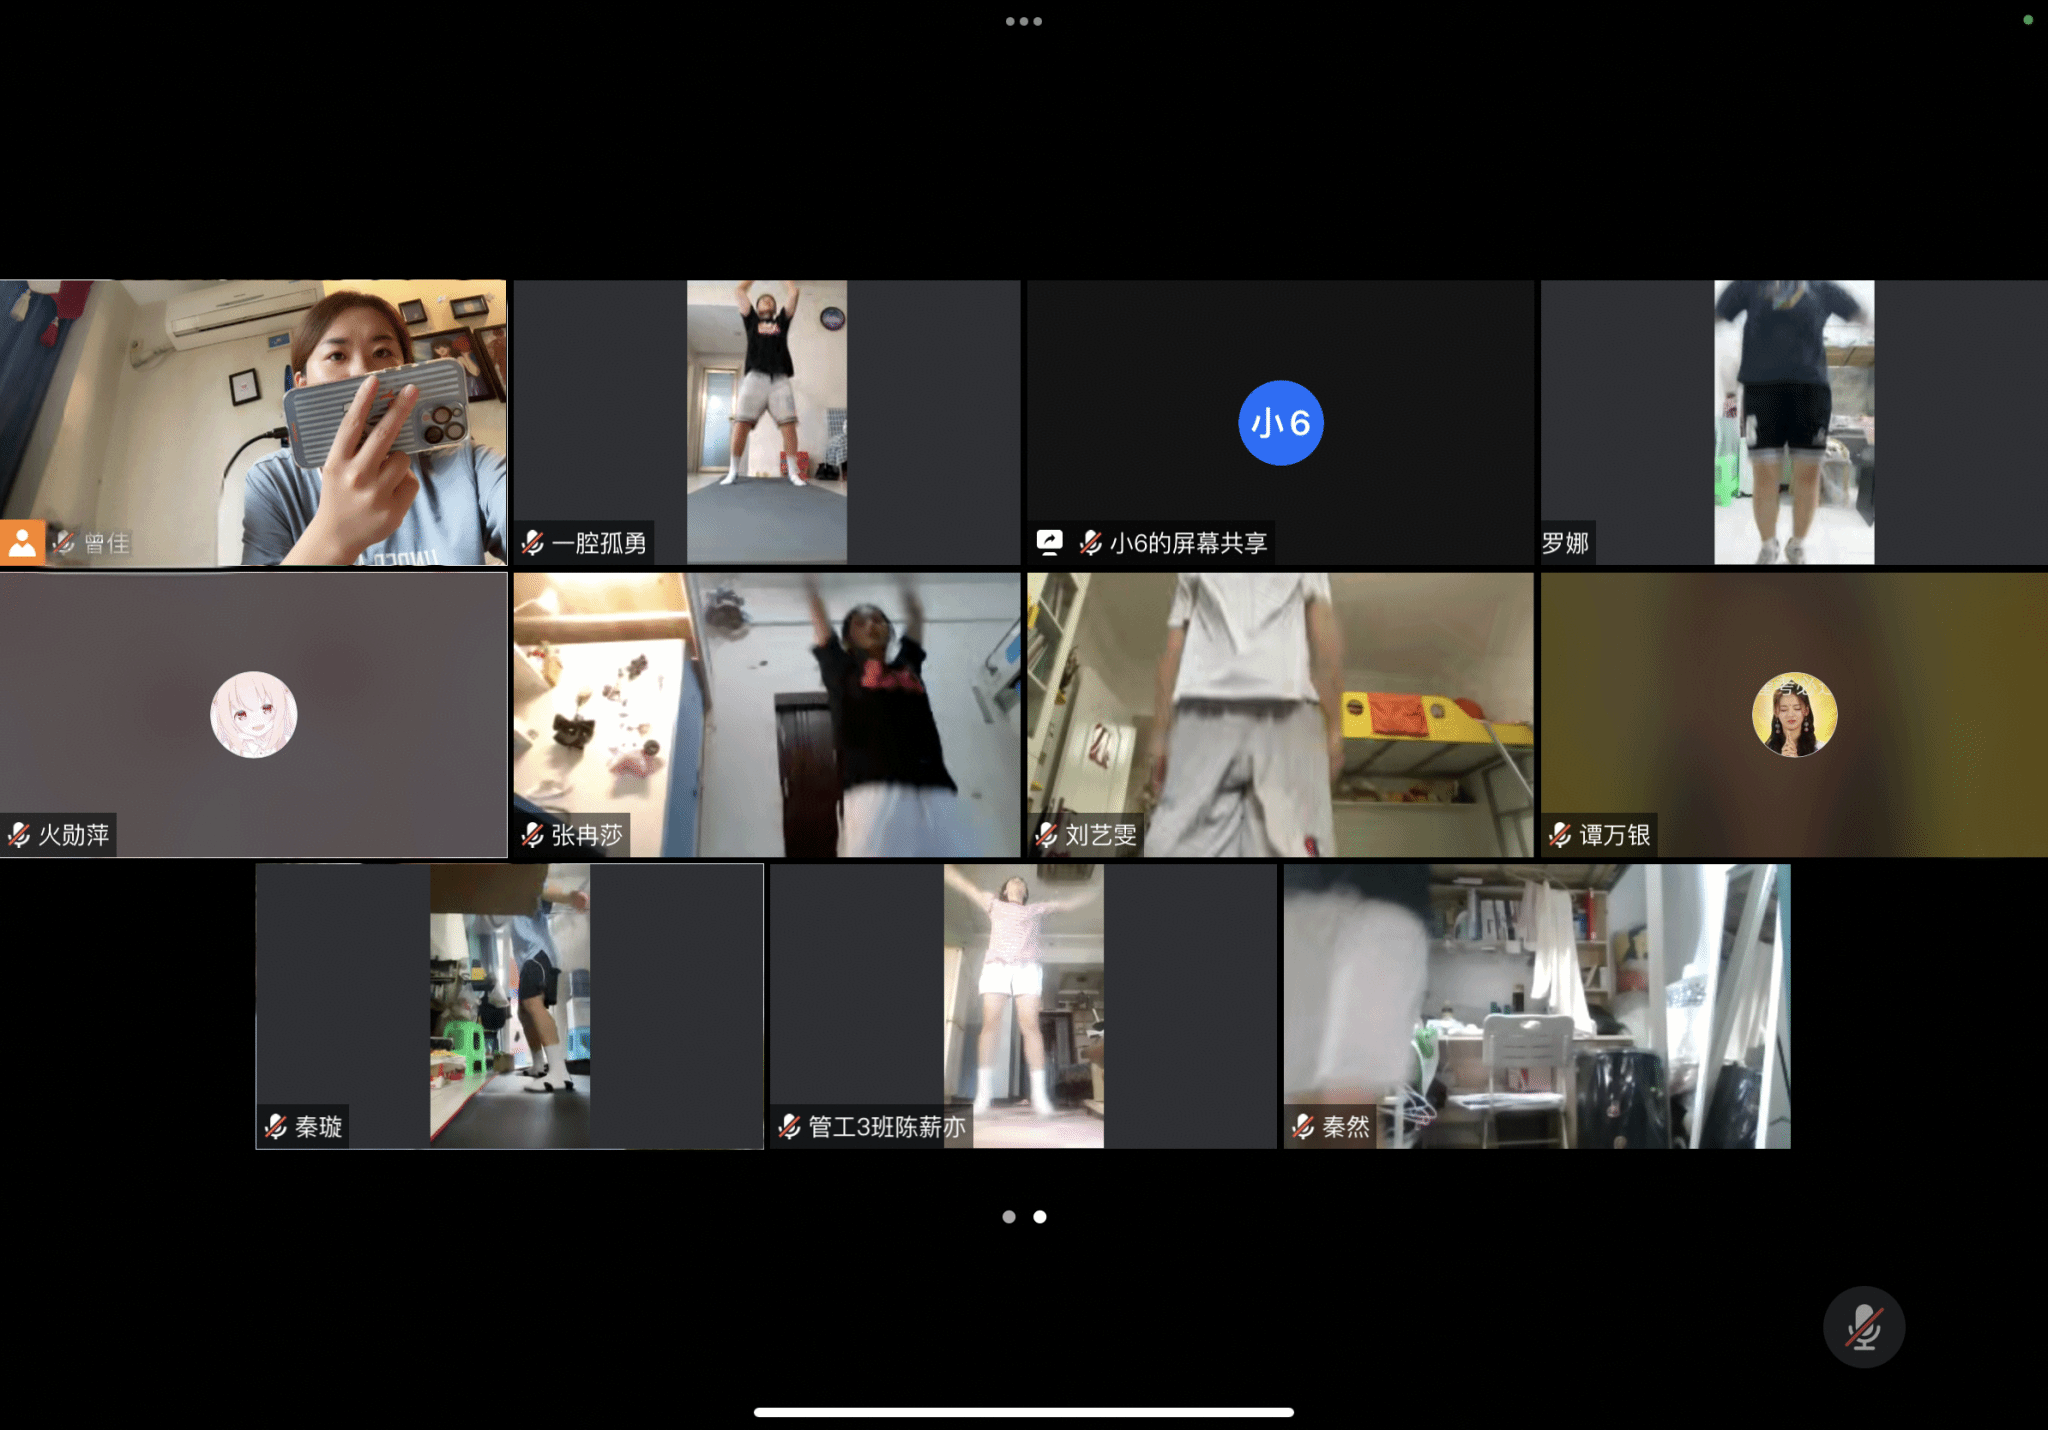Click the muted mic icon of 一腔孤勇
This screenshot has width=2048, height=1430.
coord(533,543)
